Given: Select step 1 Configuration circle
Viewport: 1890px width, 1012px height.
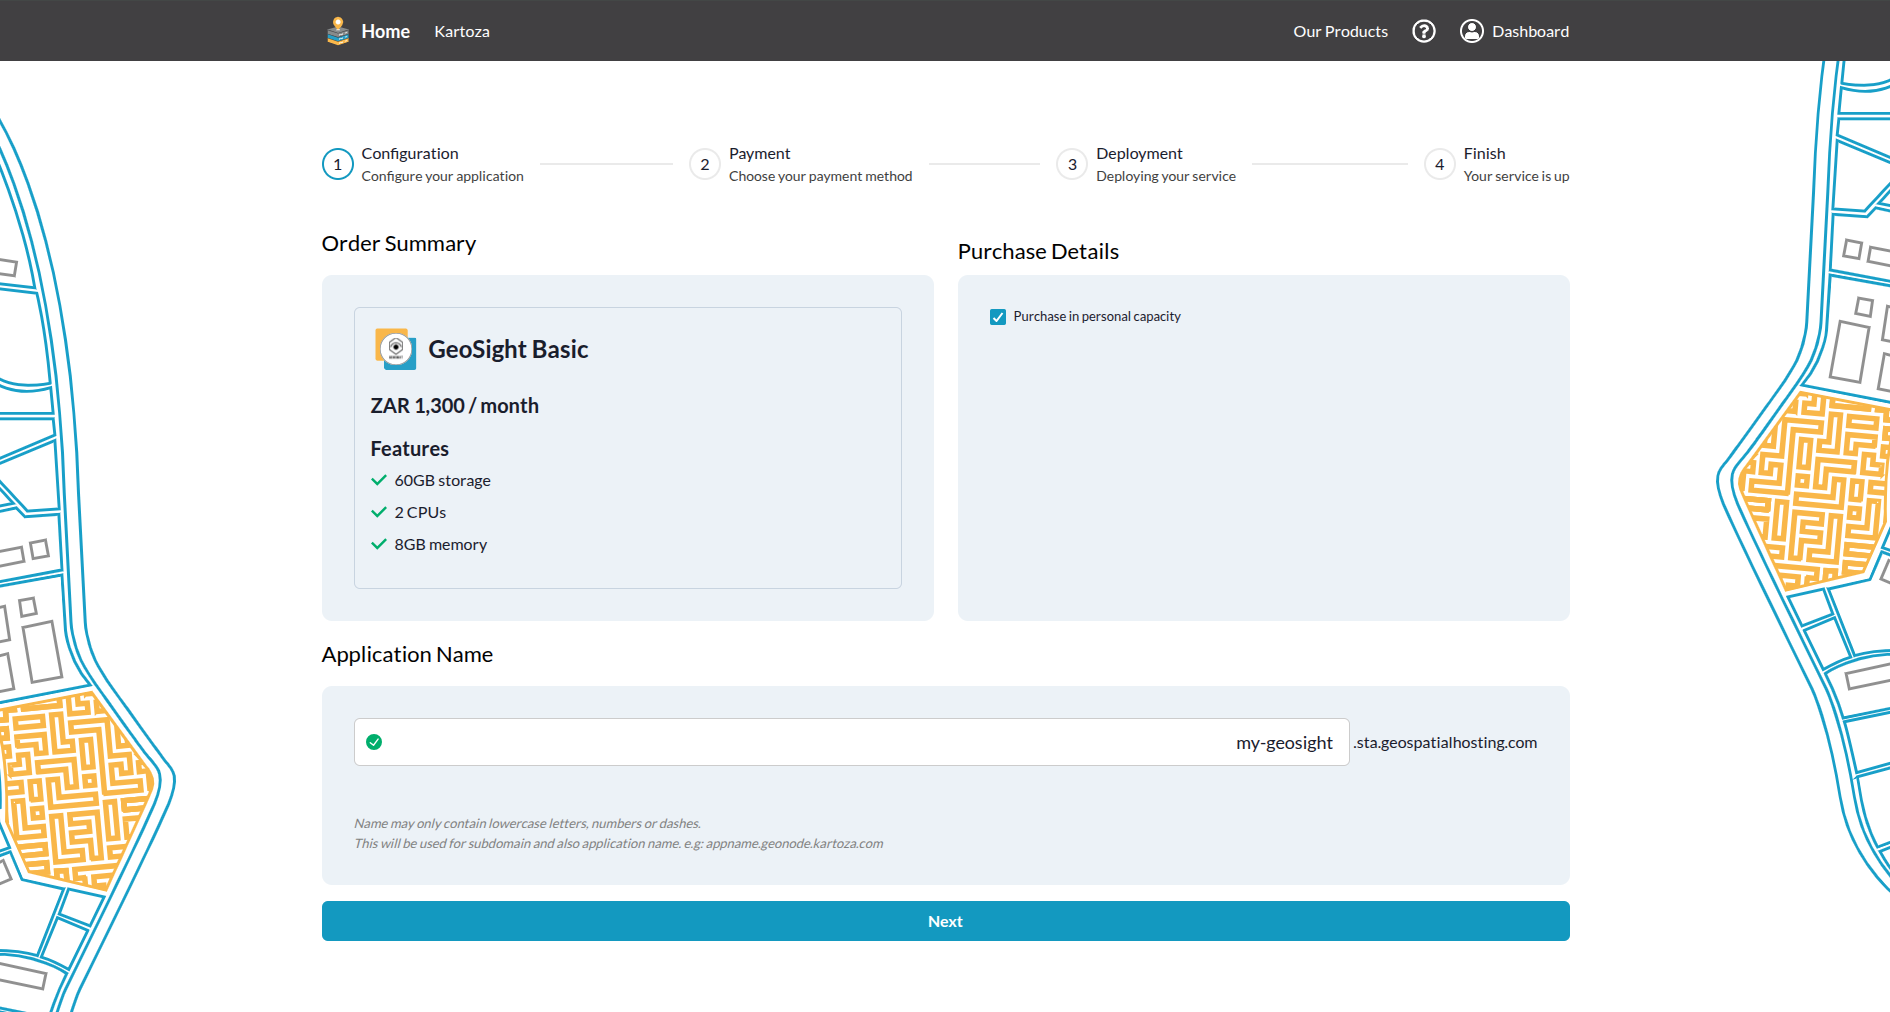Looking at the screenshot, I should click(338, 164).
